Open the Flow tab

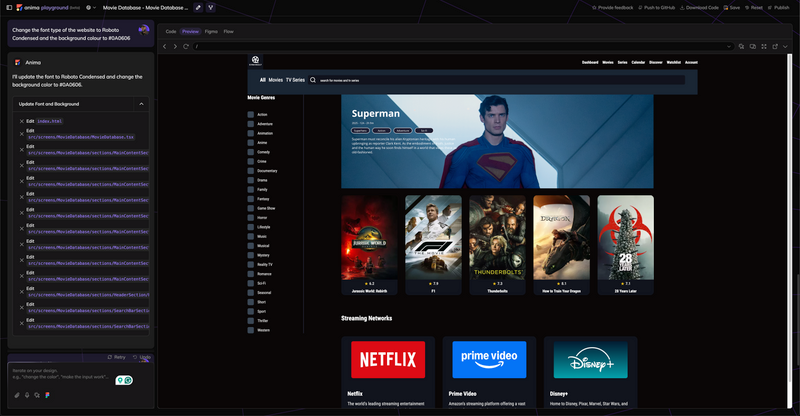[x=229, y=32]
